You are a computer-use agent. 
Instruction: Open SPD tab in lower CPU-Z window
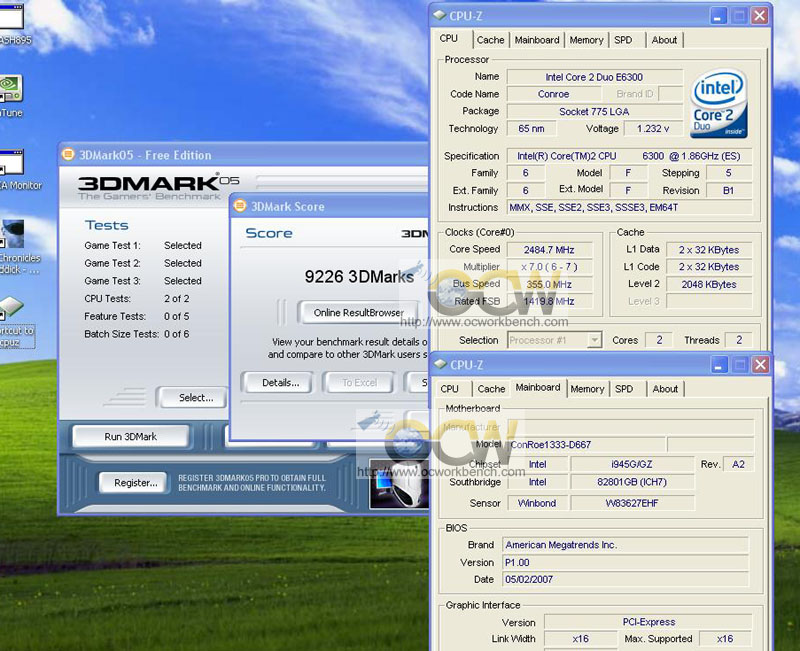624,389
